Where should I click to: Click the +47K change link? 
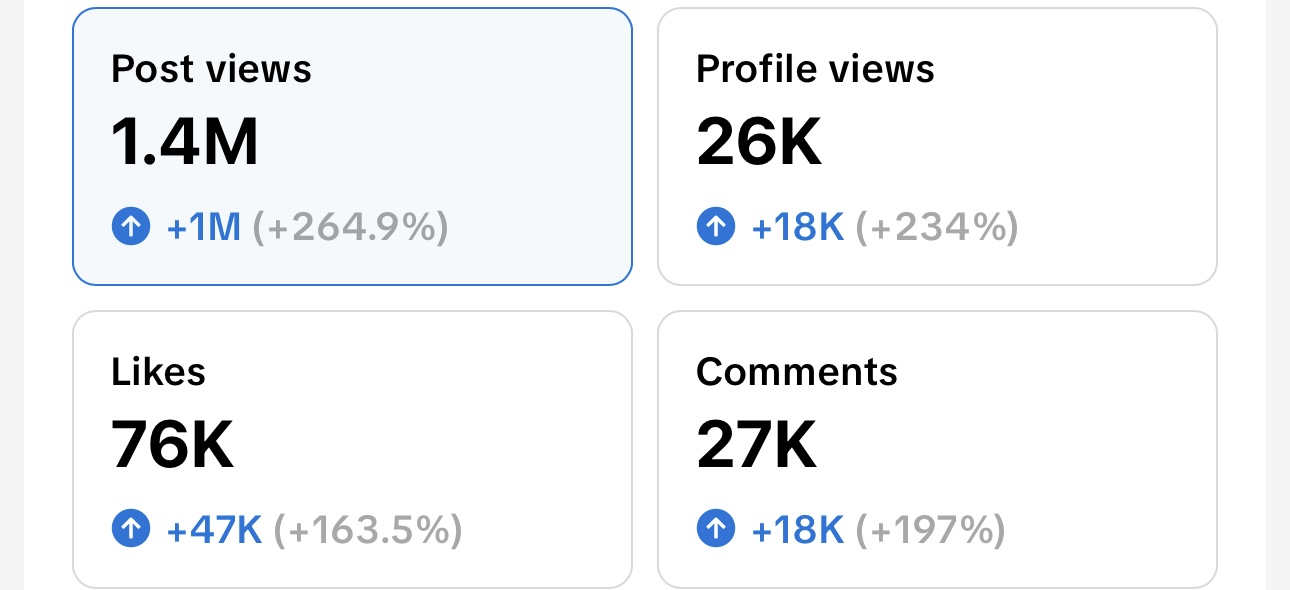214,530
